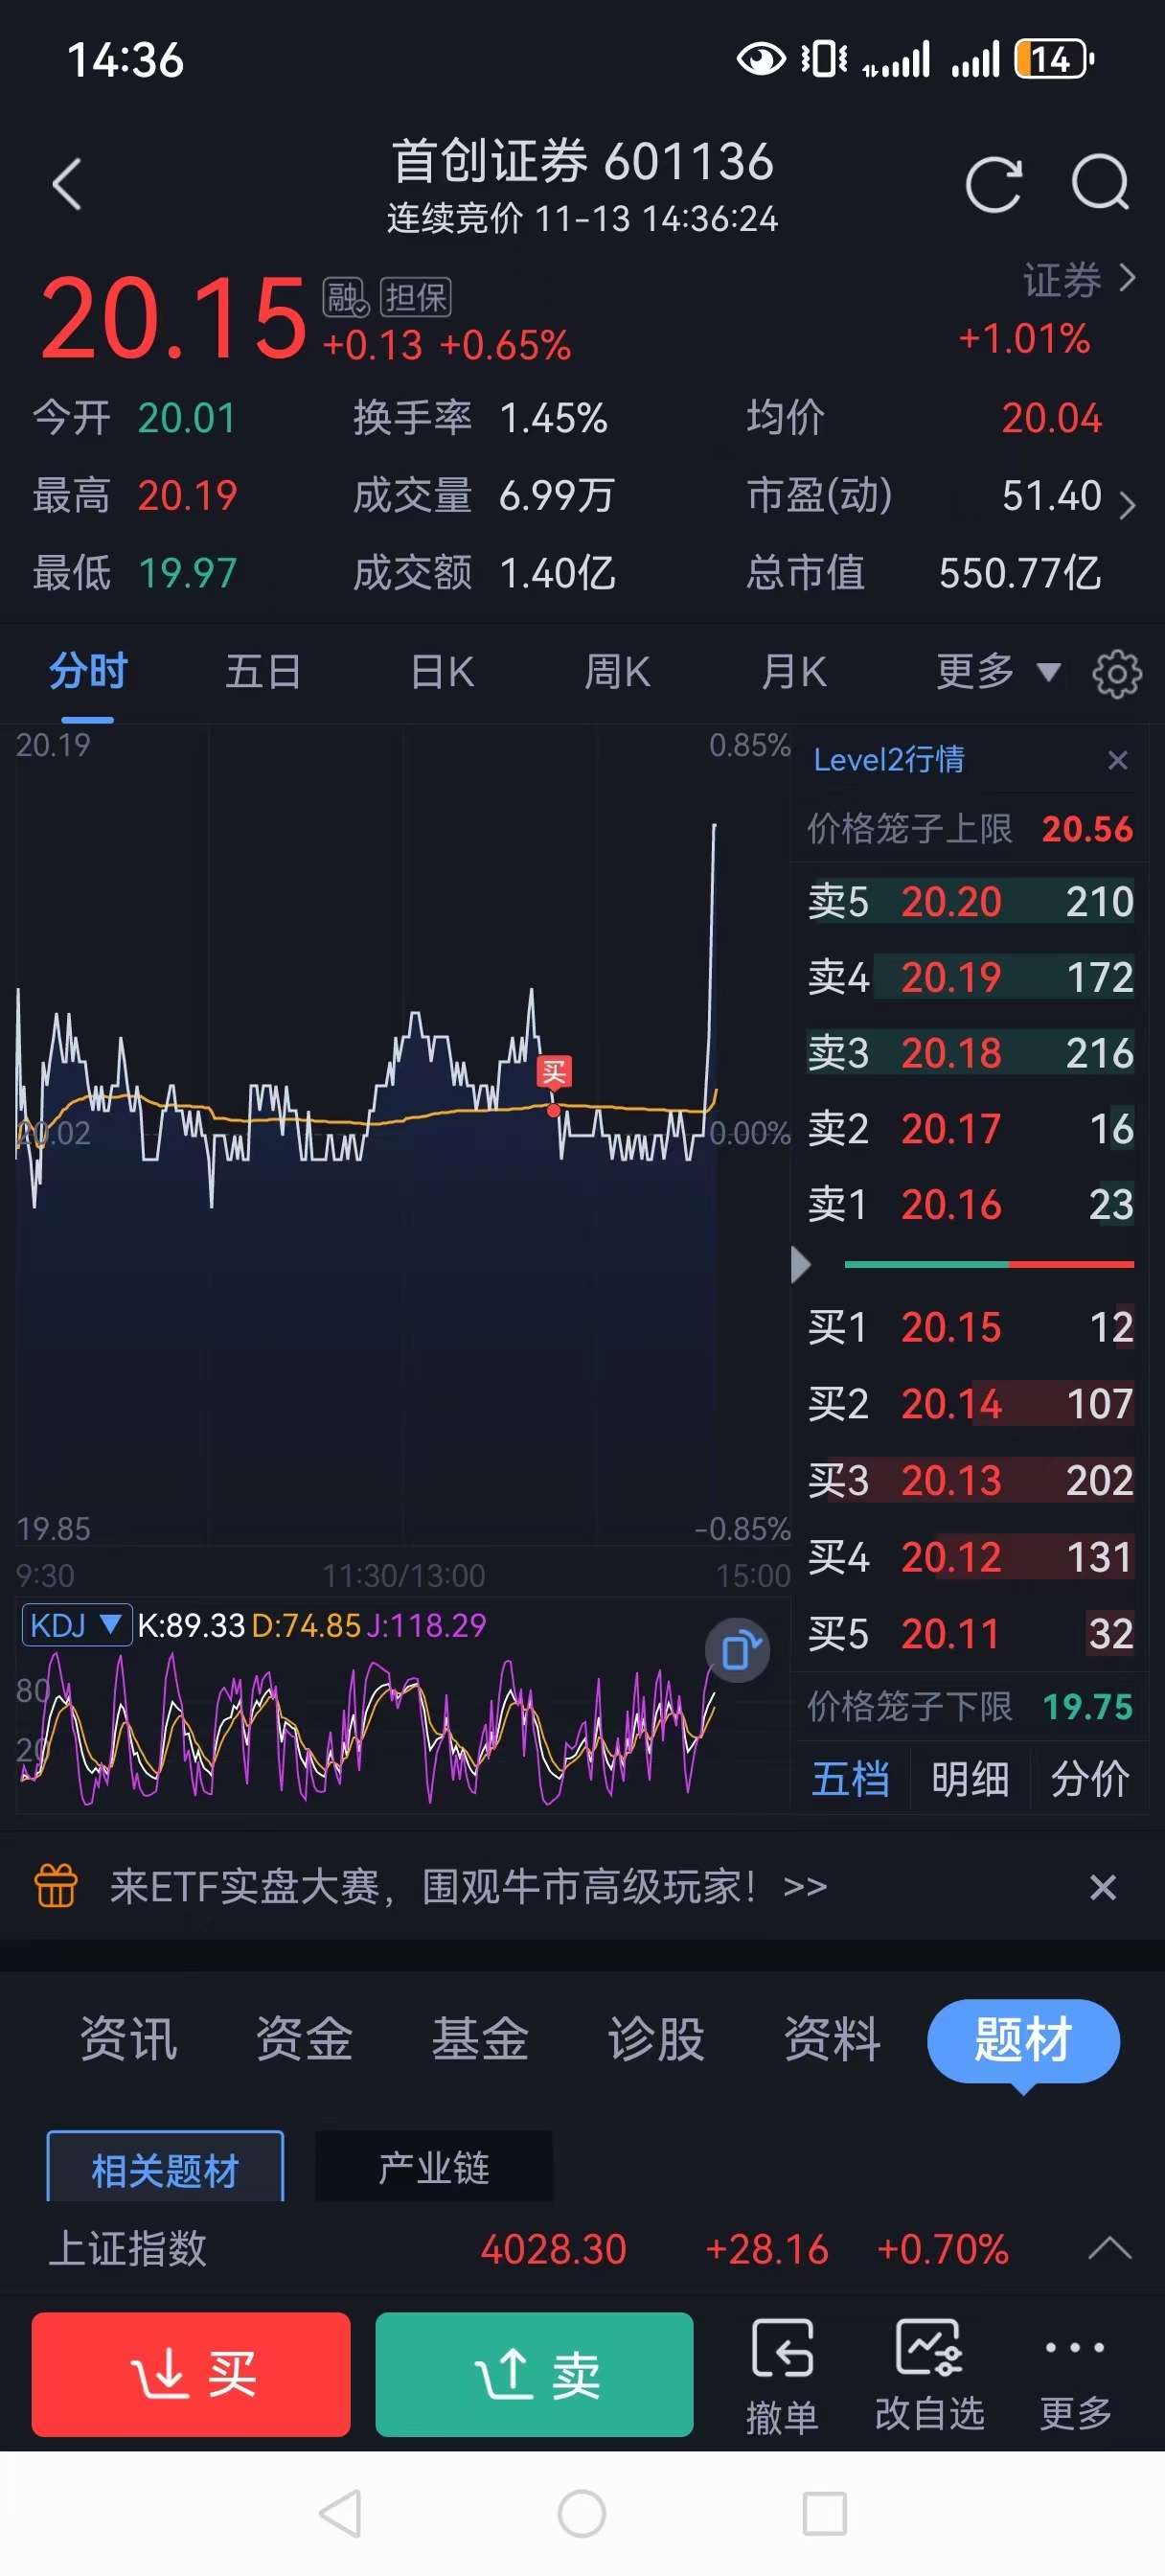Expand 市盈(动) details chevron

(1127, 505)
